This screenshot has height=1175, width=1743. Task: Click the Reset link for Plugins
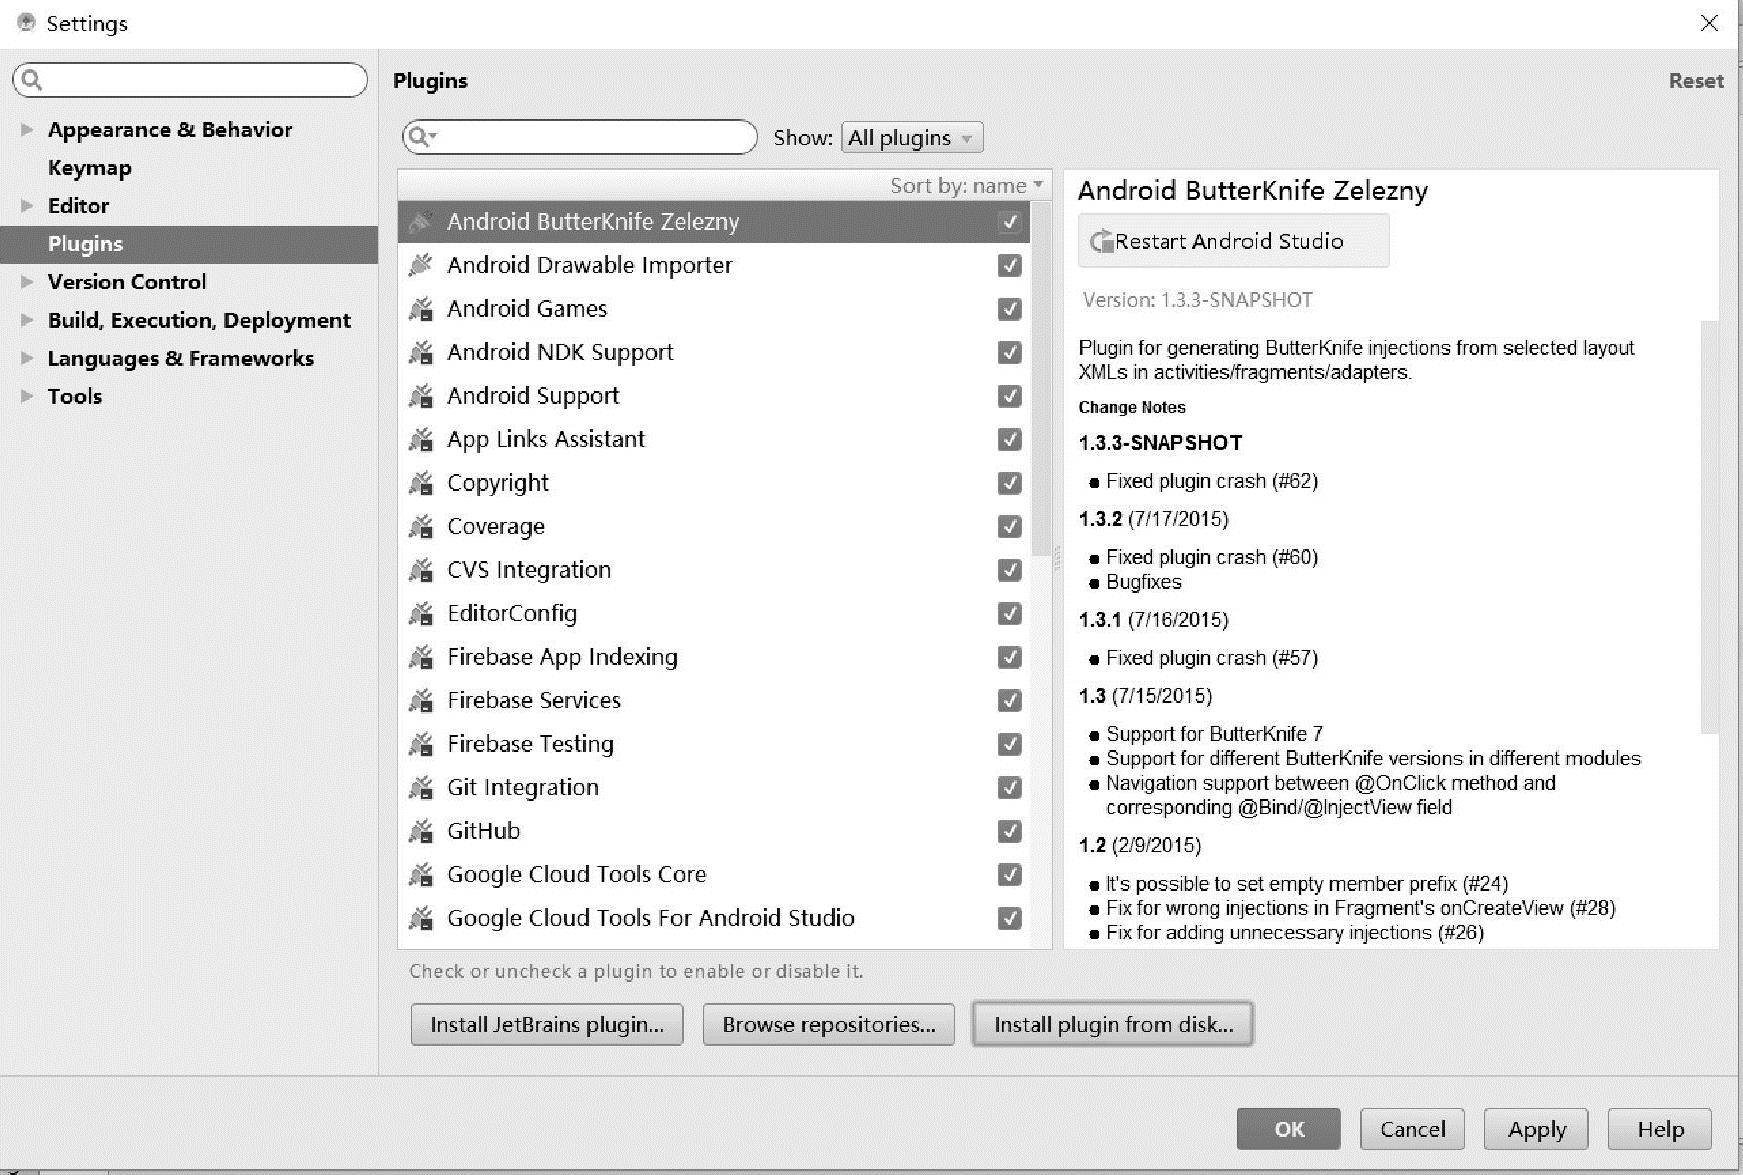[1696, 81]
